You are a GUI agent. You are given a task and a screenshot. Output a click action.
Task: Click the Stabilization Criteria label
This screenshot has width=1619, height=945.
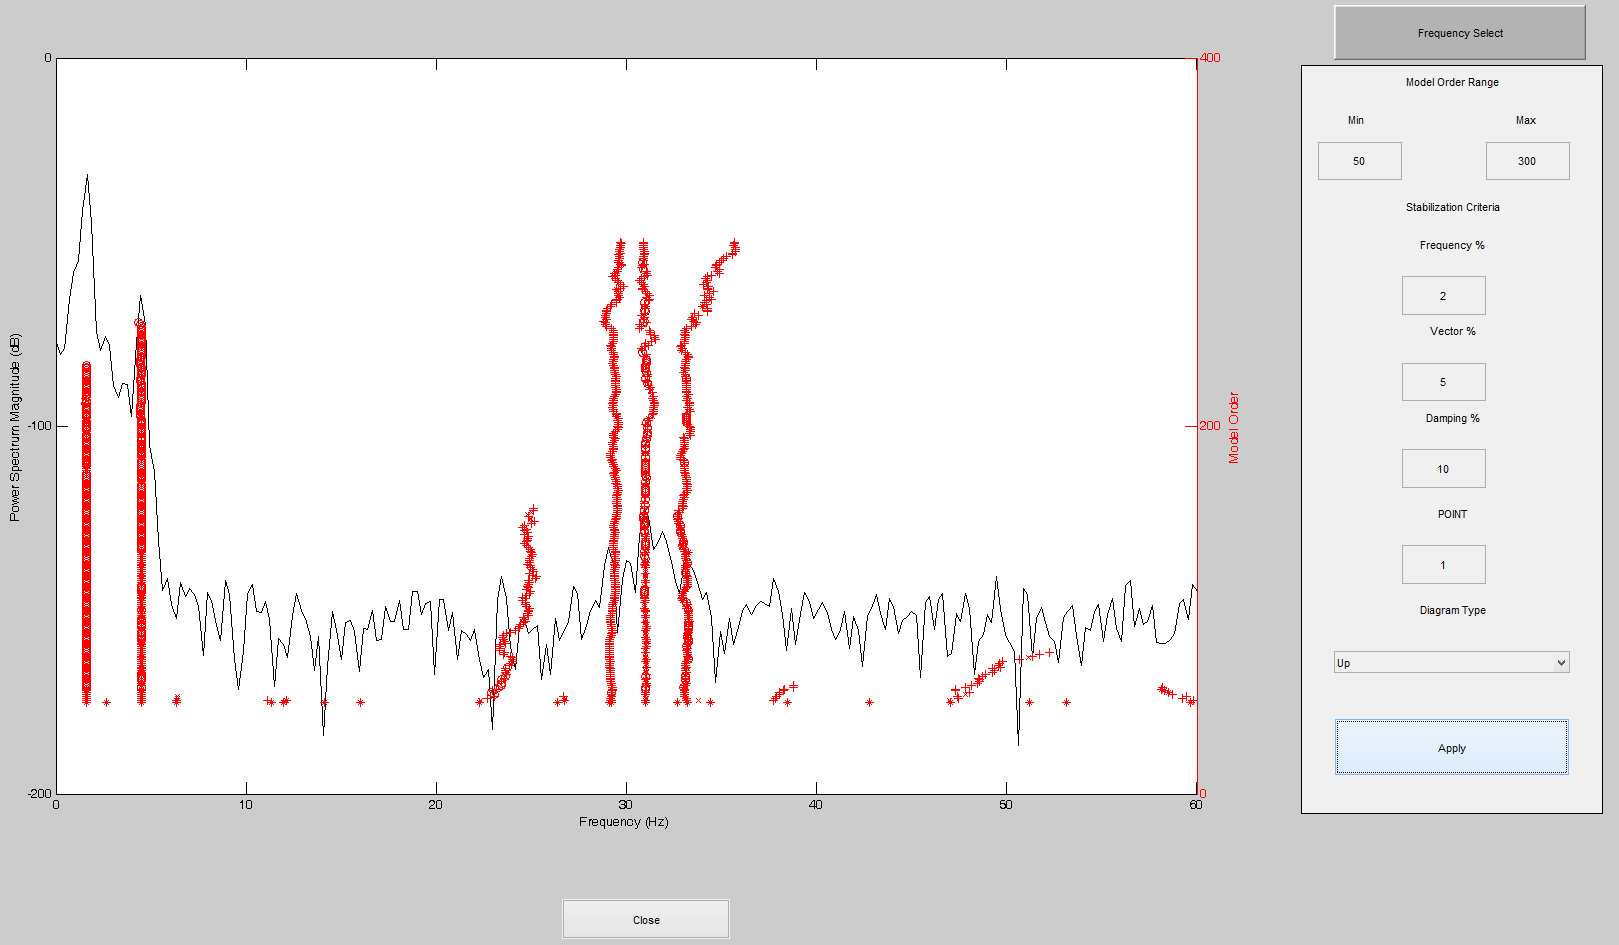click(x=1452, y=207)
